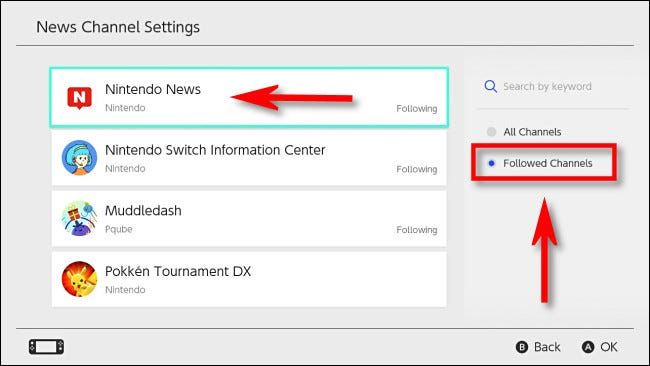The width and height of the screenshot is (650, 366).
Task: Confirm with the OK label
Action: [609, 347]
